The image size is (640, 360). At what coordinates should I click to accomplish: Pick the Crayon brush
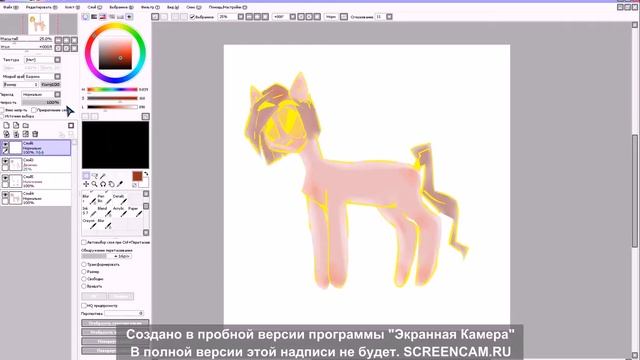[x=89, y=223]
